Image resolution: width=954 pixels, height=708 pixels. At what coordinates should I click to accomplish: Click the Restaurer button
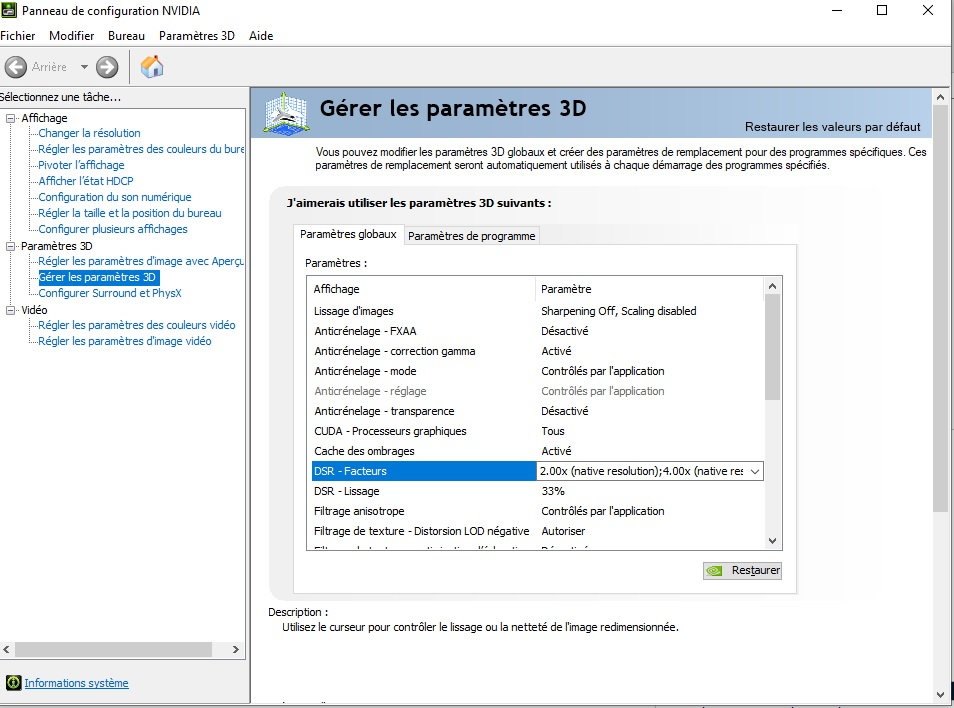(x=742, y=571)
